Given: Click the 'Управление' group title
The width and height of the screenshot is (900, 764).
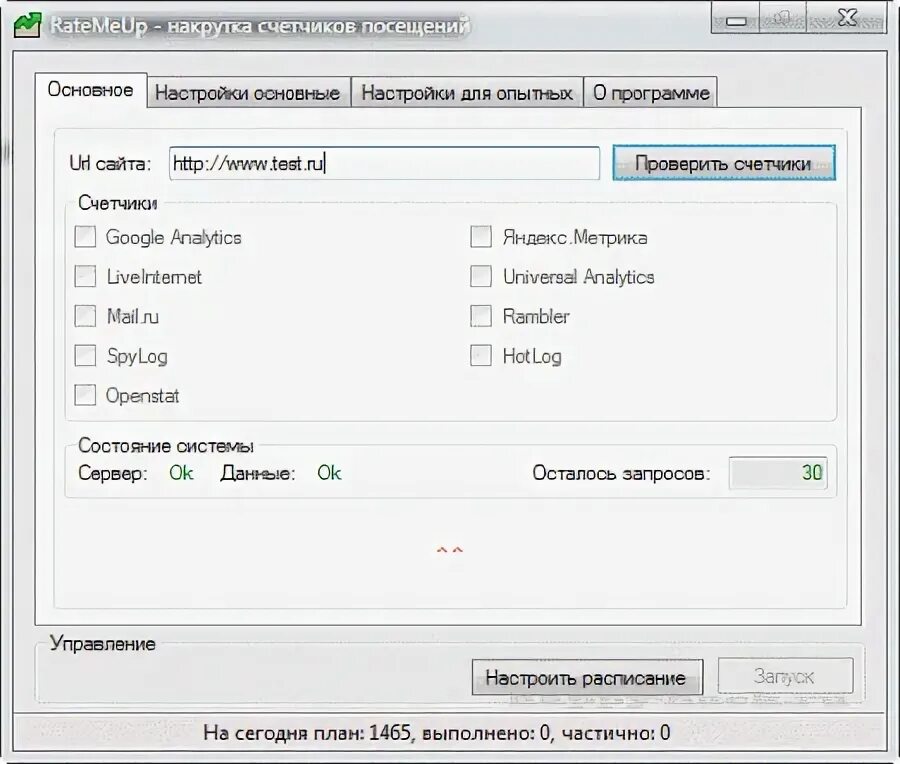Looking at the screenshot, I should pyautogui.click(x=102, y=643).
